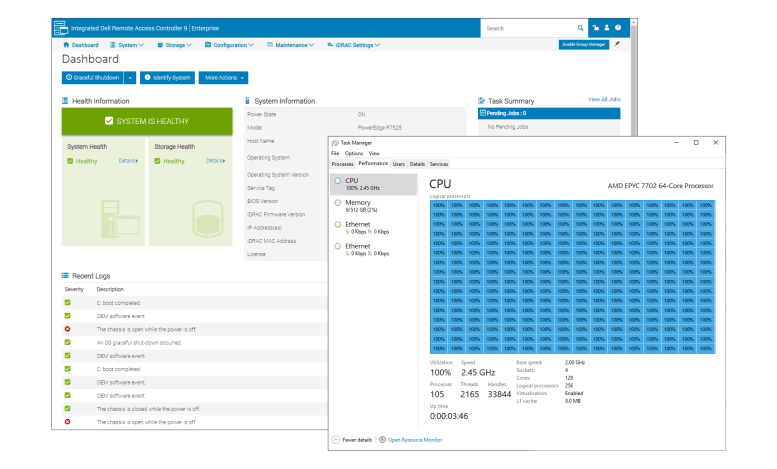Screen dimensions: 777x469
Task: Click the 'AMD EPYC 7702 64-Core Processor' label
Action: [661, 186]
